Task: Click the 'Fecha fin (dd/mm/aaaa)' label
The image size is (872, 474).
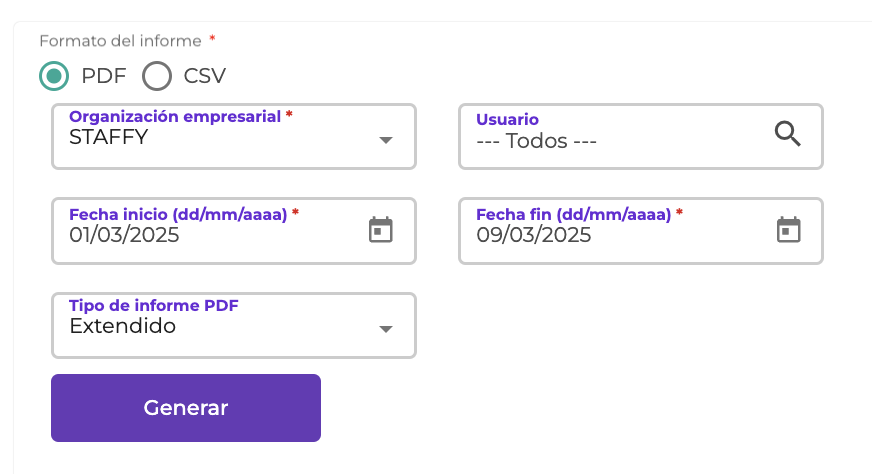Action: pyautogui.click(x=572, y=214)
